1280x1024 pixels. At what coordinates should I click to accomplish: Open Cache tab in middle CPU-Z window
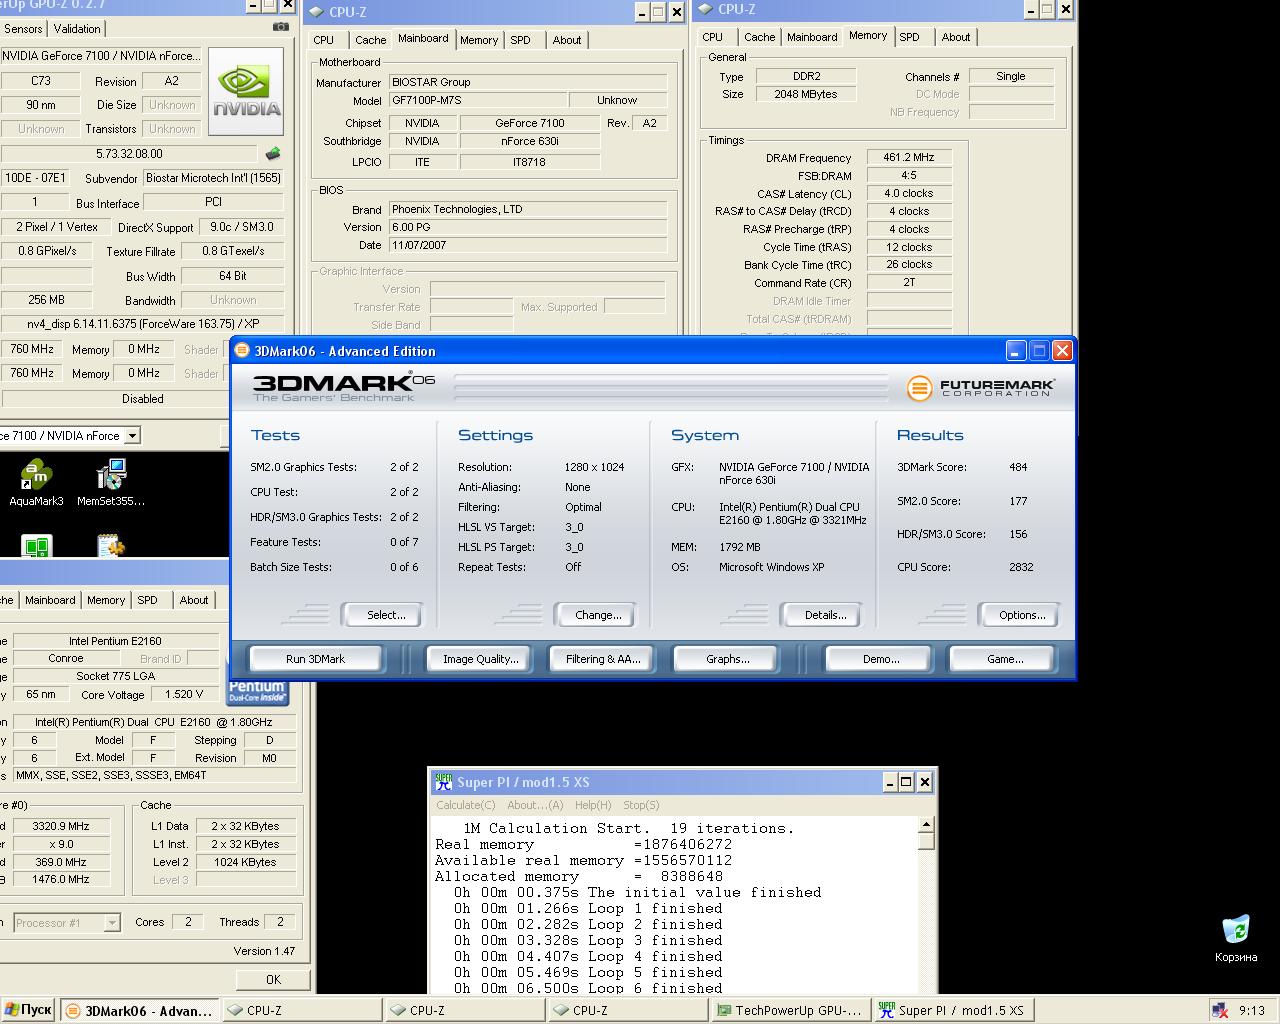pyautogui.click(x=370, y=40)
